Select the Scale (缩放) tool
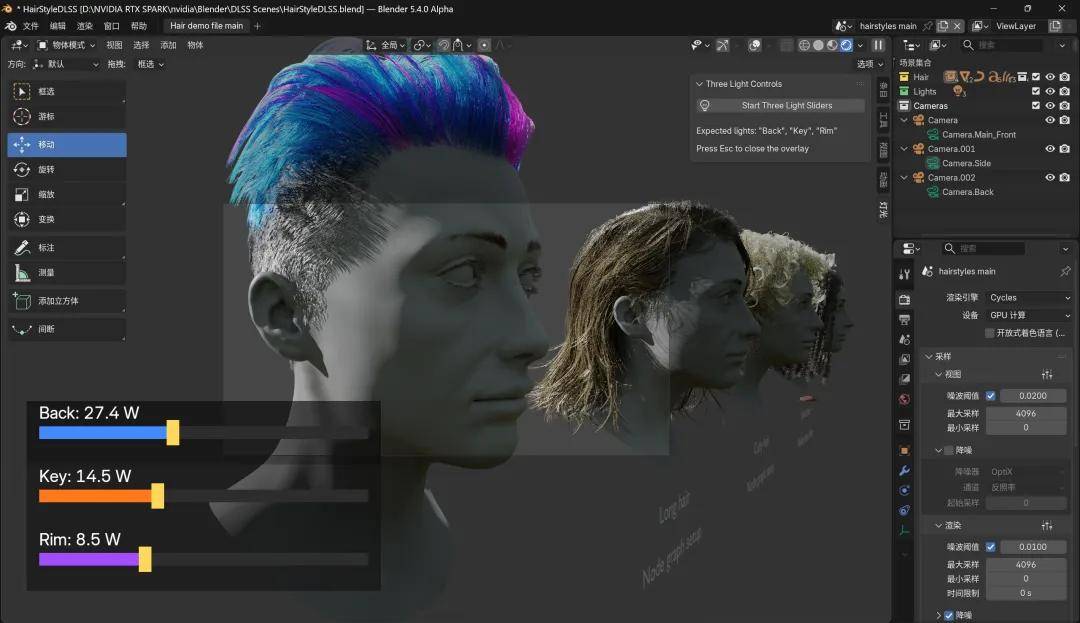Screen dimensions: 1080x623 [67, 194]
